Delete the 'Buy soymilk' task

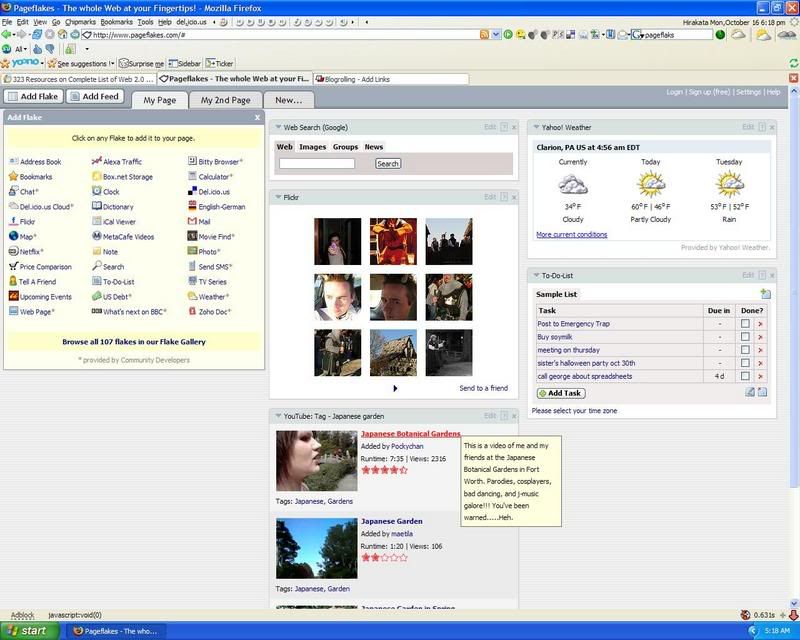[760, 337]
